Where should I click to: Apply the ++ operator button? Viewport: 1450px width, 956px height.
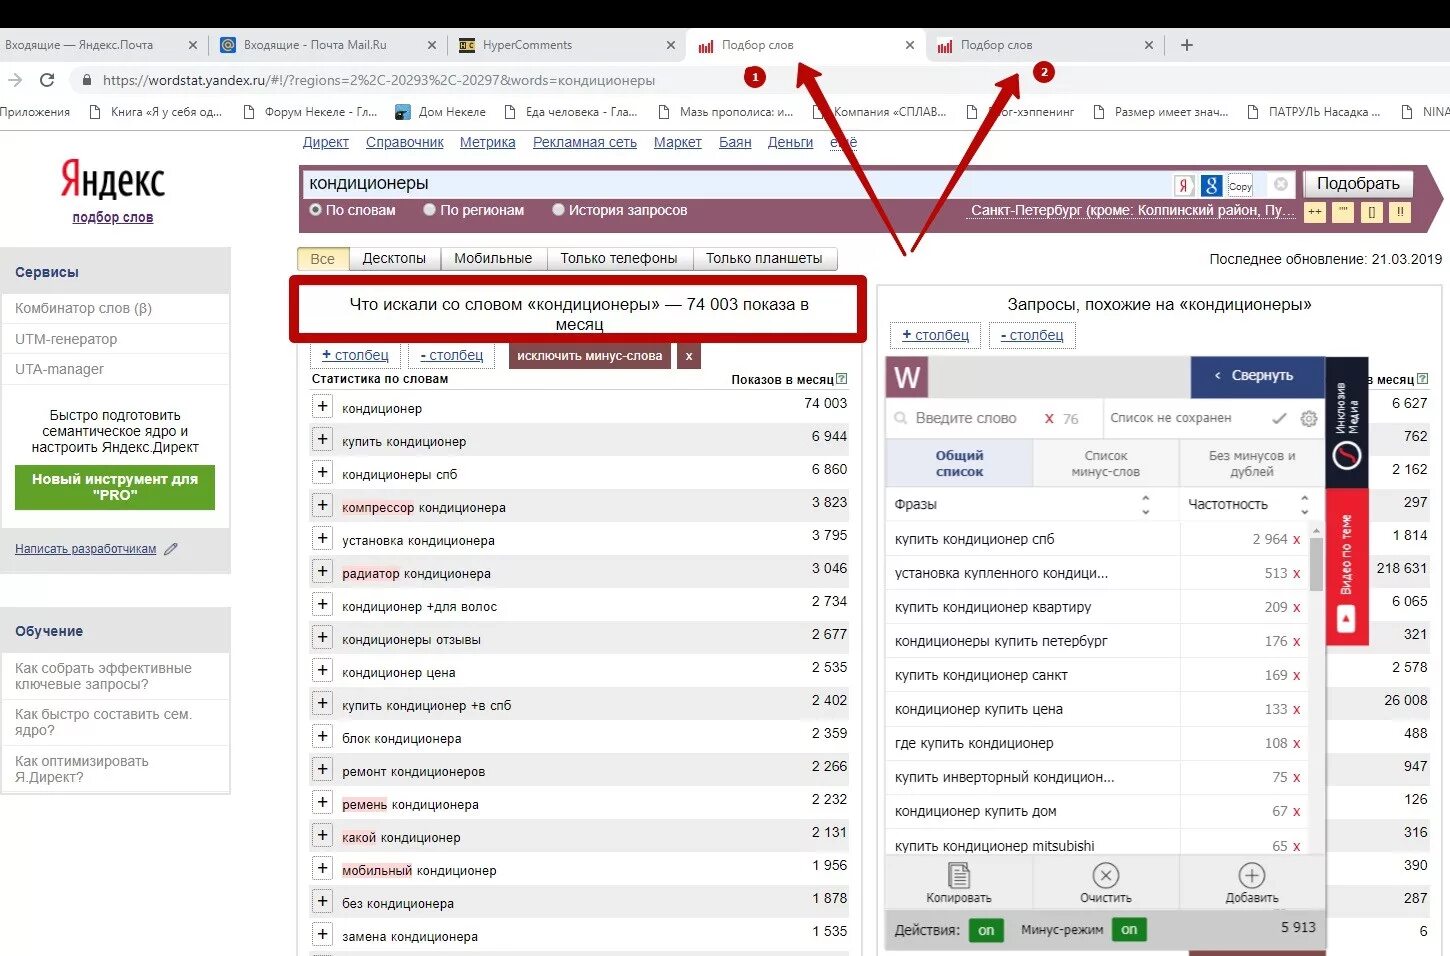click(1315, 211)
